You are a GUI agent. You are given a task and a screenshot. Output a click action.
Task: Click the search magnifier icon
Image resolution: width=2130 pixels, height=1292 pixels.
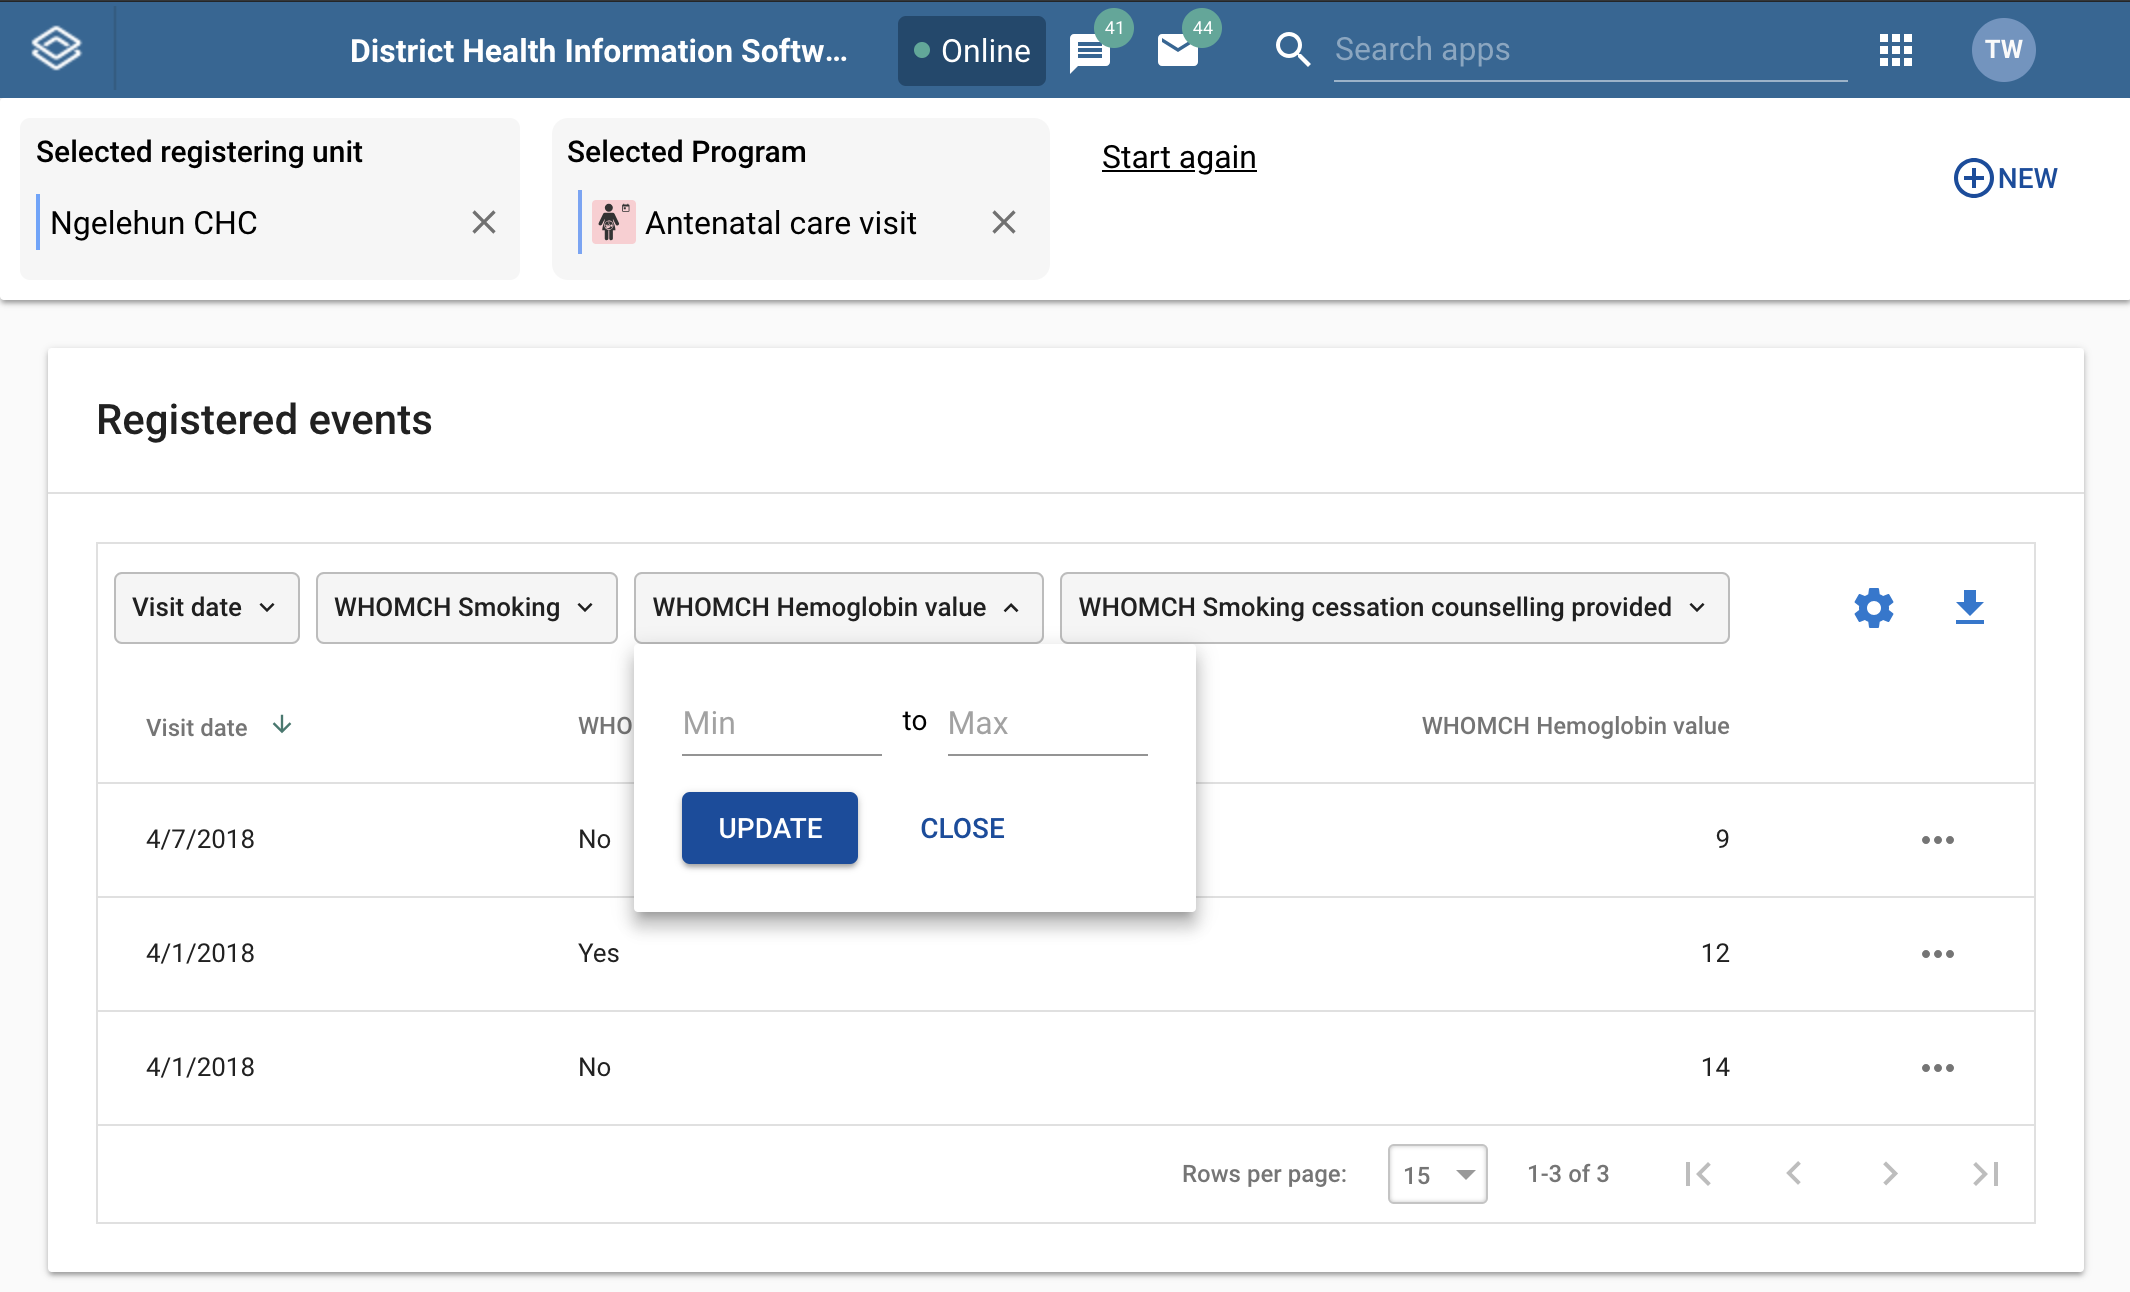click(x=1292, y=49)
